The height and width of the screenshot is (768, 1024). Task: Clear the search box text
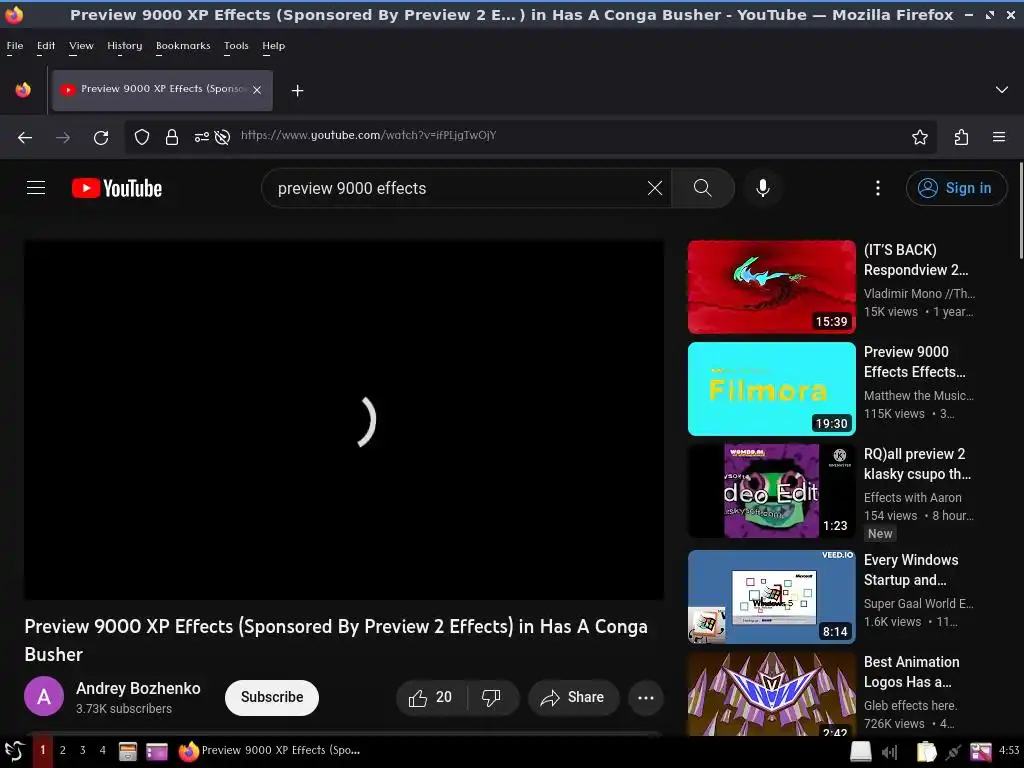(x=654, y=188)
